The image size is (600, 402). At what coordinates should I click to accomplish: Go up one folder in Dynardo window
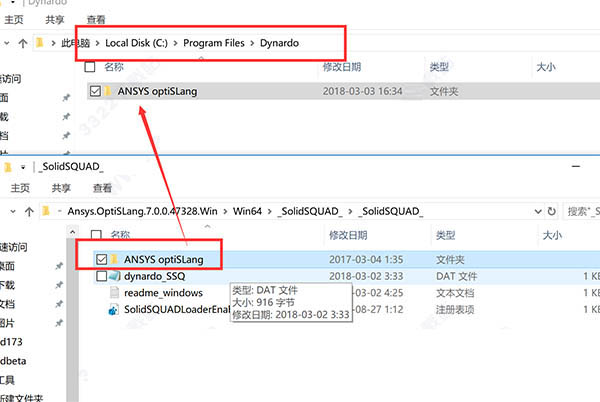pyautogui.click(x=23, y=43)
